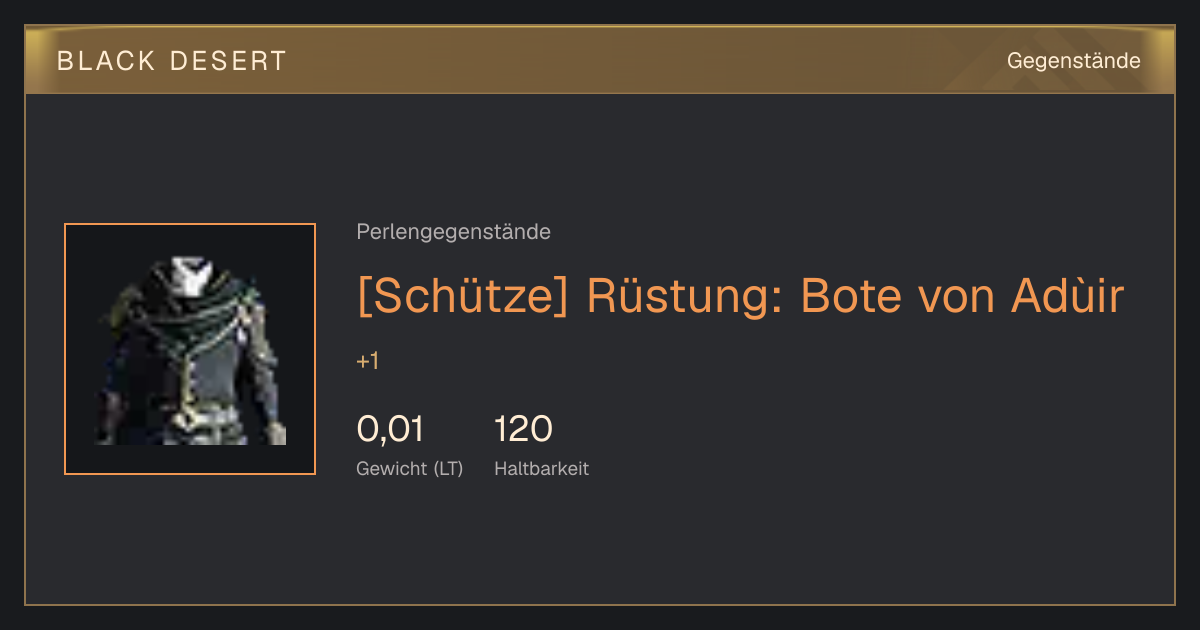Click the name Adùir in item title

pyautogui.click(x=1068, y=295)
